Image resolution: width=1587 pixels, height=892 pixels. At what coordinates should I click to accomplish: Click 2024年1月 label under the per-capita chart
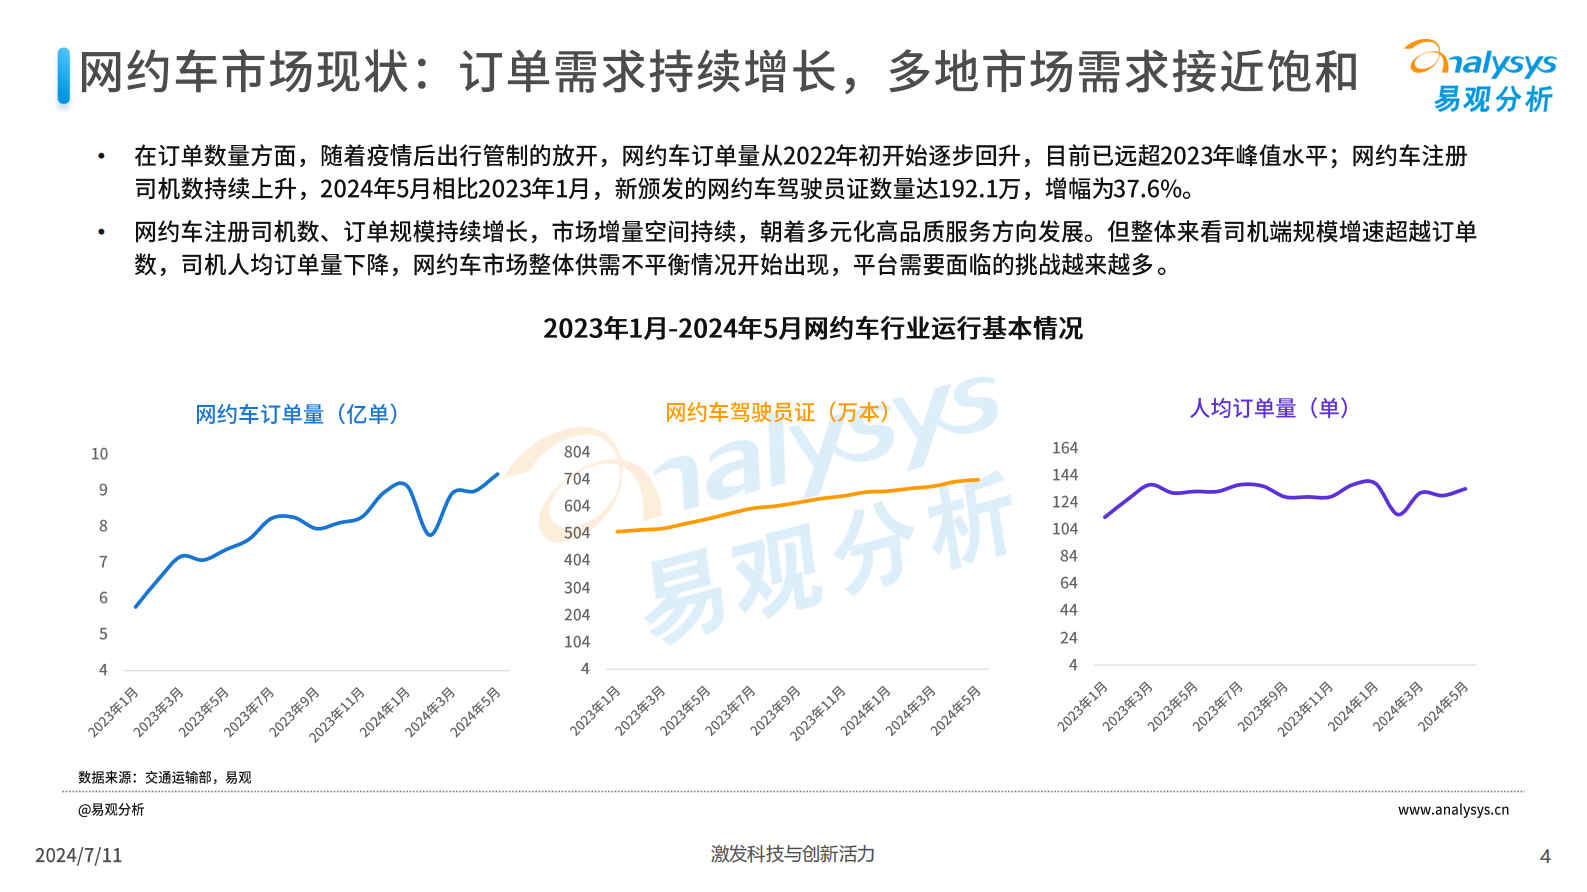click(x=1353, y=707)
